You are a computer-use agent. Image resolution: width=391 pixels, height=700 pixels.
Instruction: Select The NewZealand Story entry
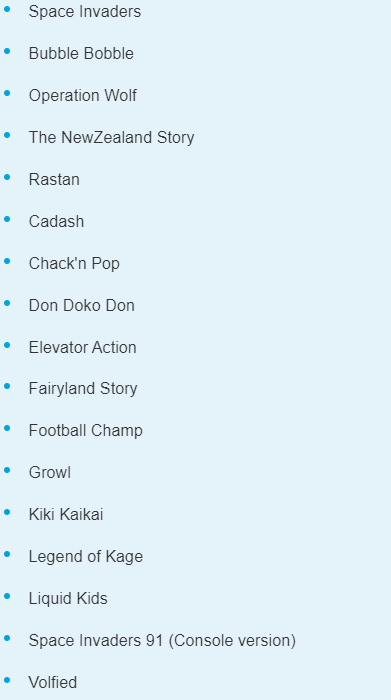point(112,138)
